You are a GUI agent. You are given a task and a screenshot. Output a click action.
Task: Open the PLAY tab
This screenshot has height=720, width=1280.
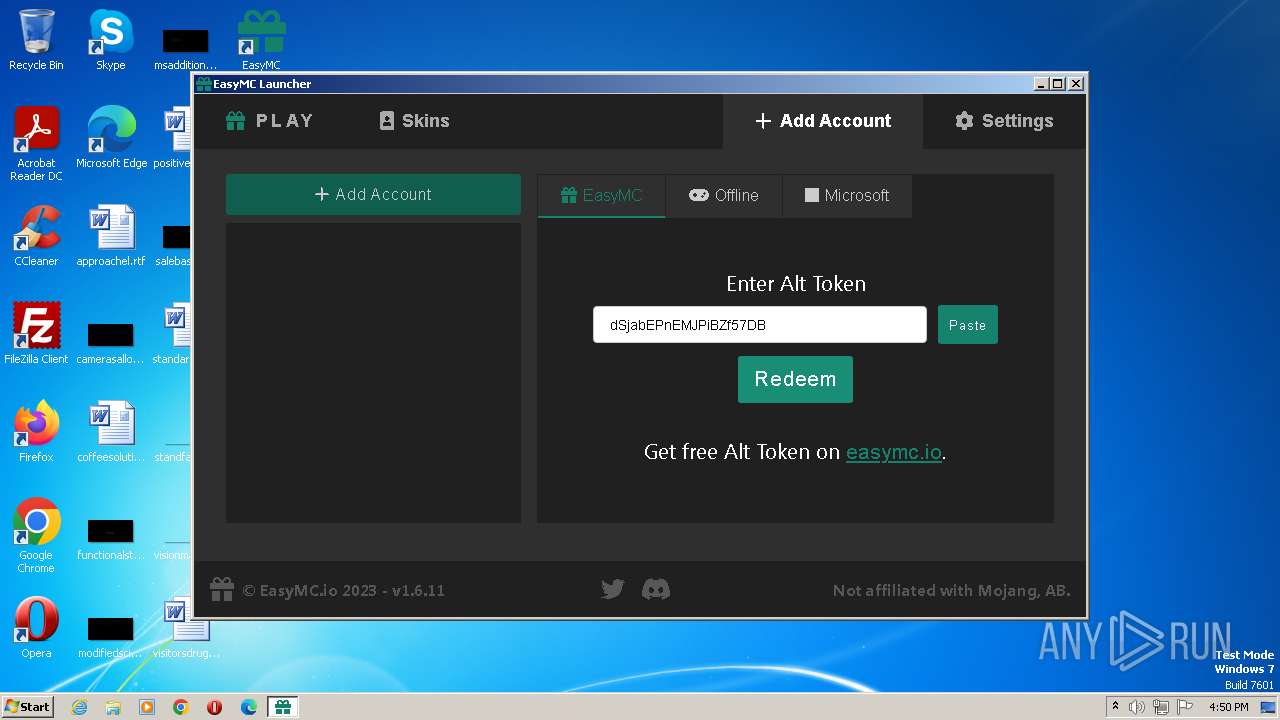click(270, 121)
